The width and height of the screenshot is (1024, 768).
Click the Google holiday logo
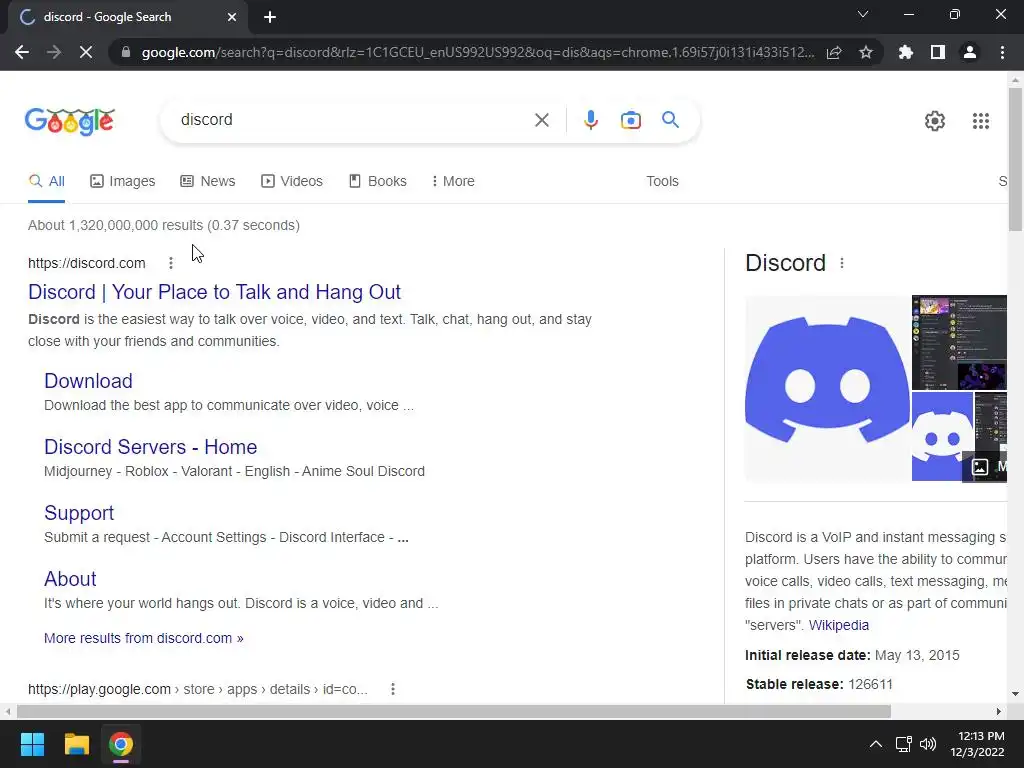[x=70, y=121]
